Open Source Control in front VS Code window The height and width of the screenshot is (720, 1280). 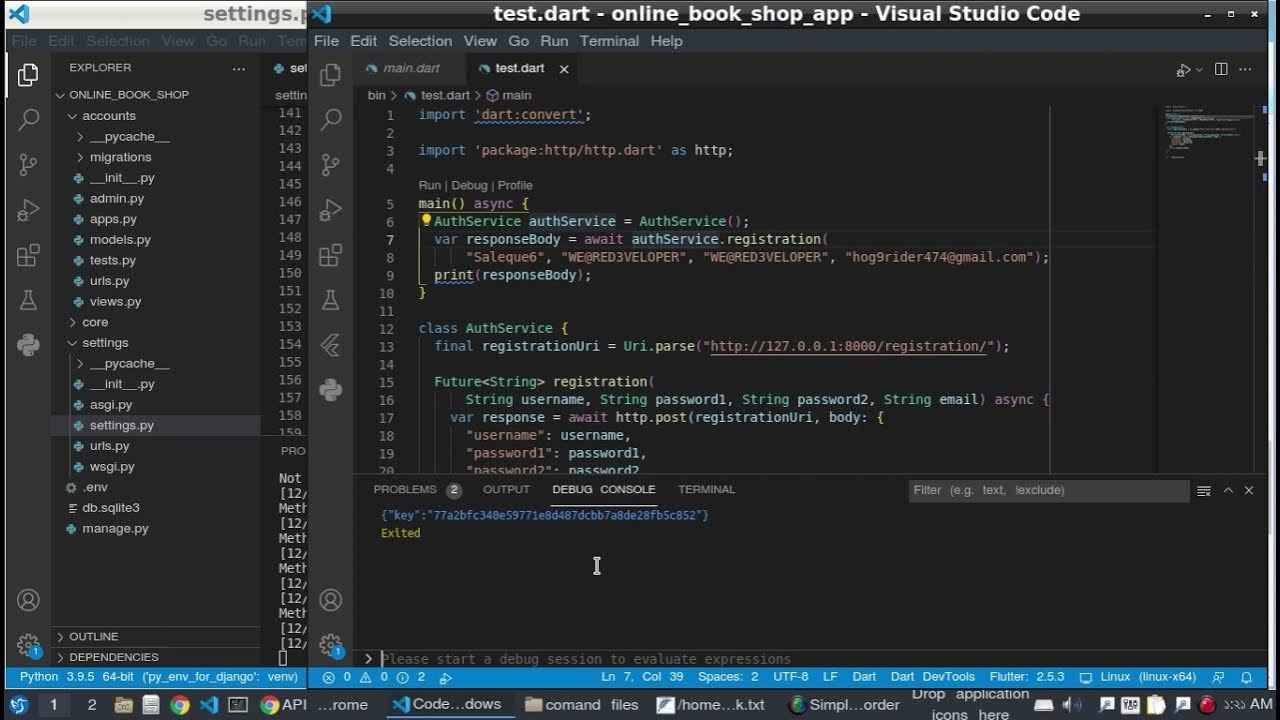coord(330,165)
